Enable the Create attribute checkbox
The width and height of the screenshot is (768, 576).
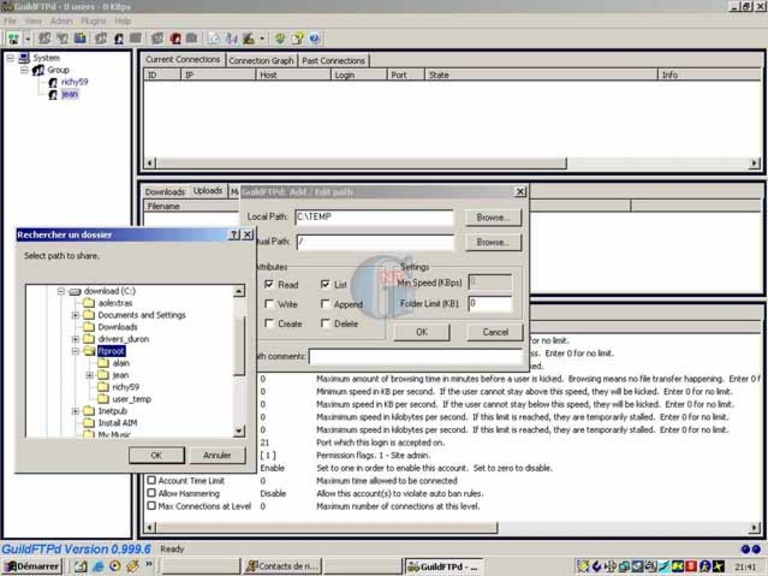(269, 323)
